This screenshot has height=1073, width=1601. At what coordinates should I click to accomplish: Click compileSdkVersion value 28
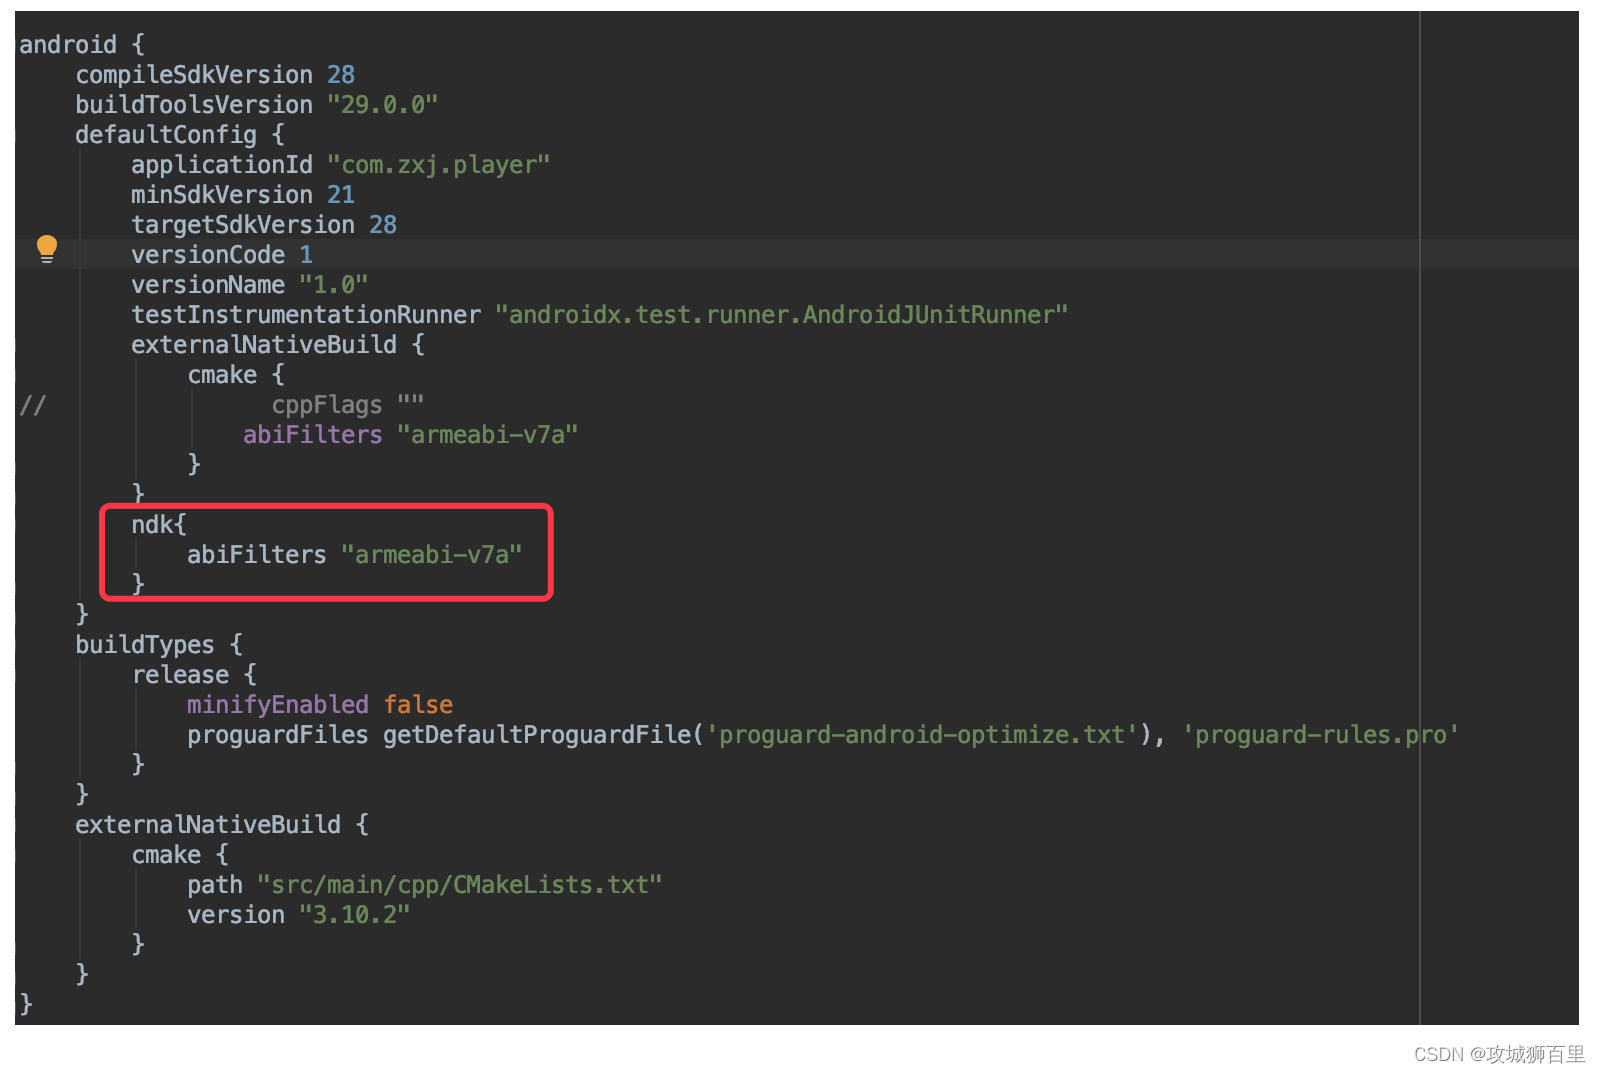click(x=341, y=75)
